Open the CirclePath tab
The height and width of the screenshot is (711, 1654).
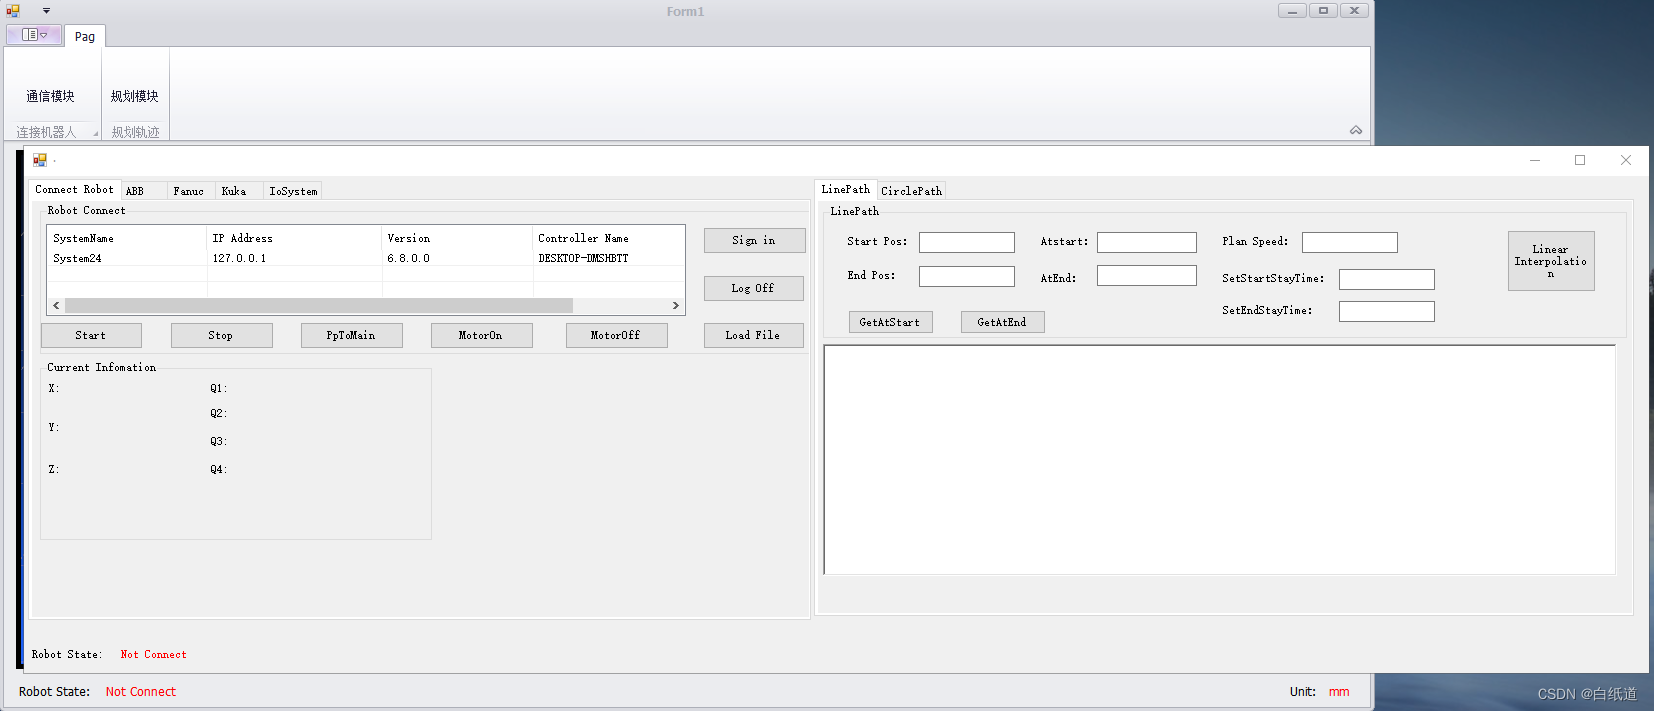tap(911, 191)
